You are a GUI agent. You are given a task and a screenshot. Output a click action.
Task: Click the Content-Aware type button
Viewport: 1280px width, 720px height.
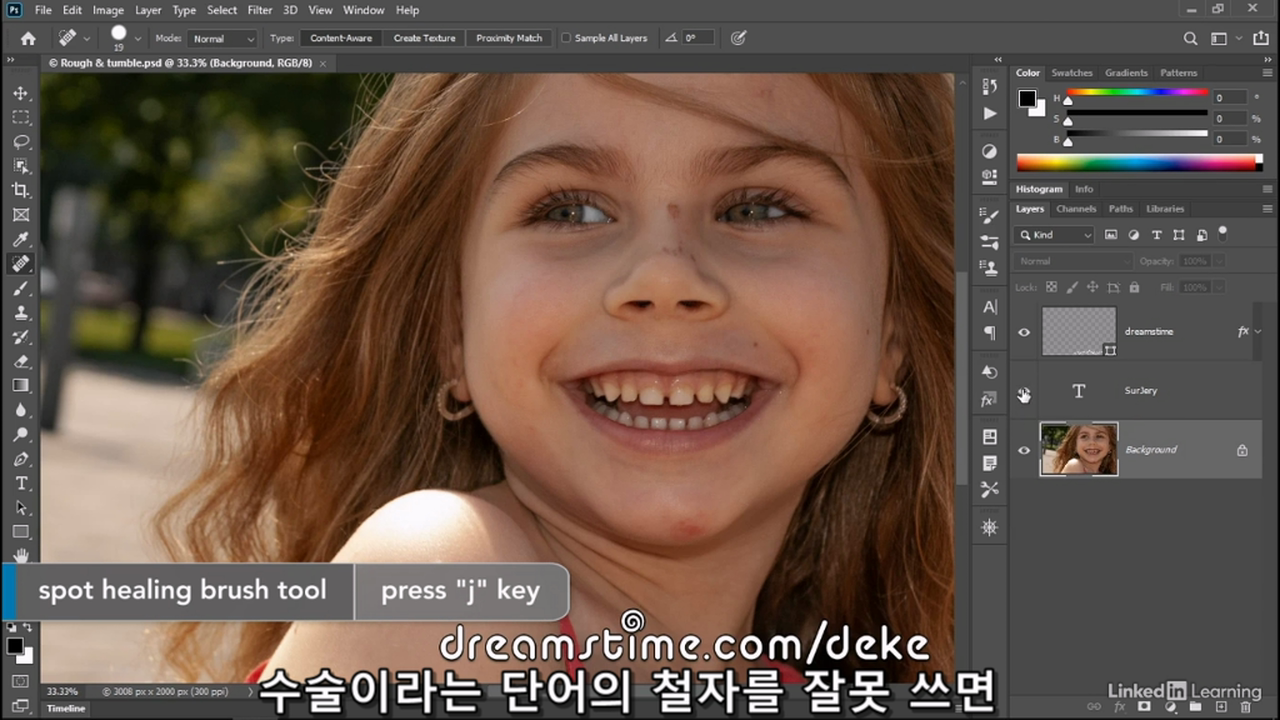tap(341, 38)
